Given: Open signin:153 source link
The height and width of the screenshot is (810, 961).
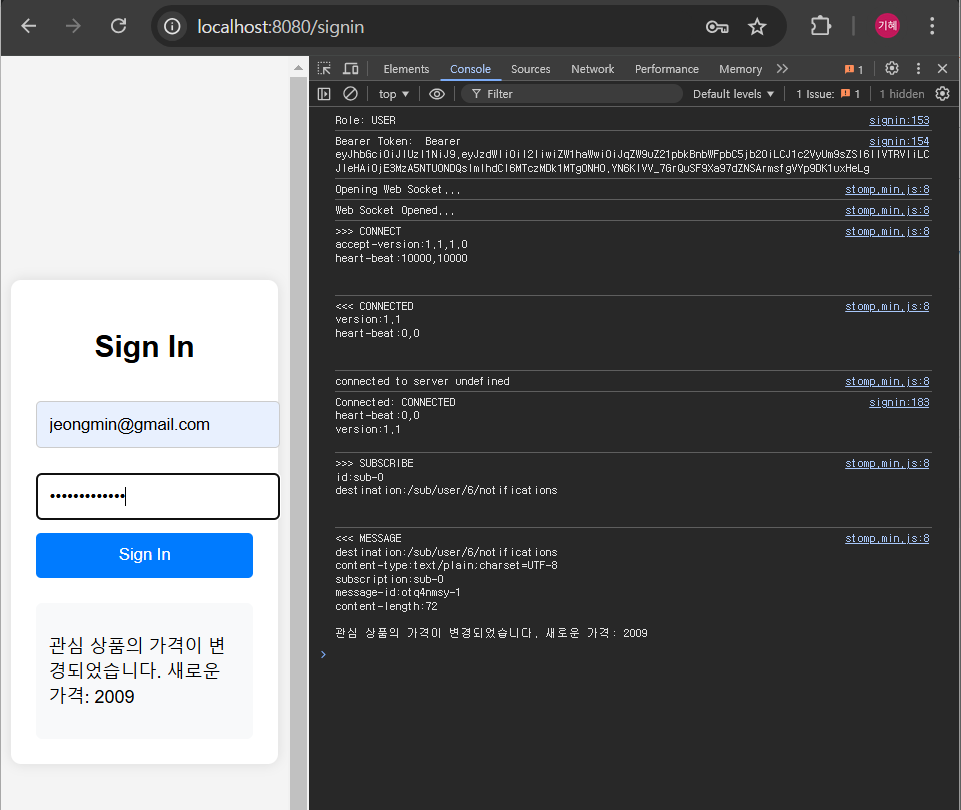Looking at the screenshot, I should 898,120.
